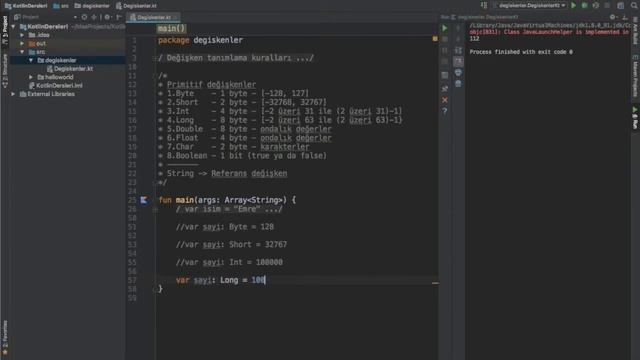This screenshot has width=640, height=360.
Task: Click the run gutter icon beside fun main
Action: [x=144, y=200]
